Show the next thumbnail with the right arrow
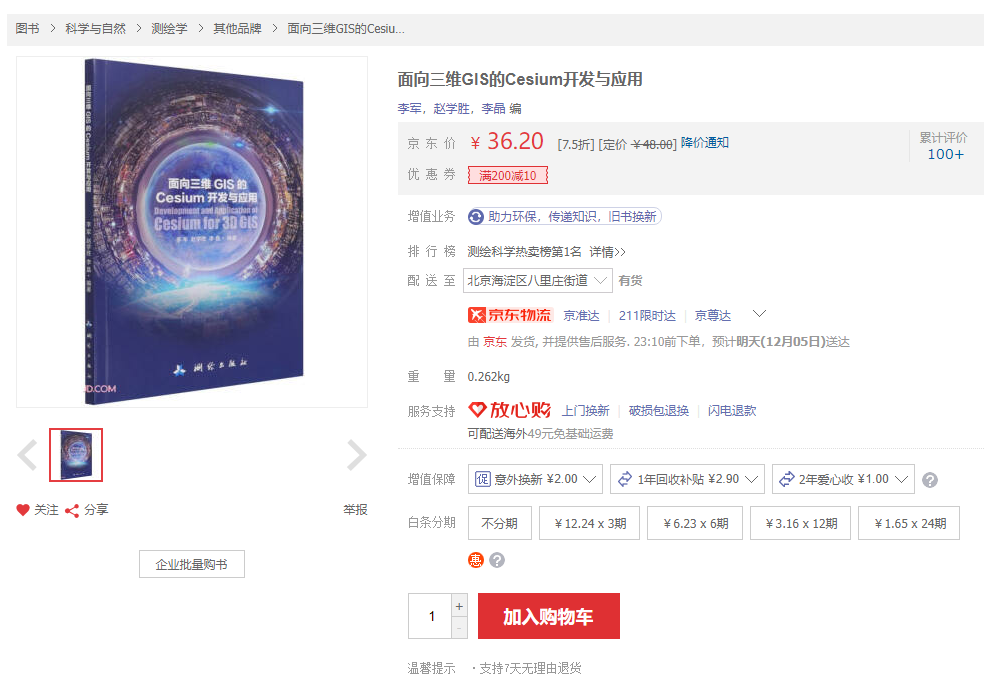 click(x=356, y=455)
